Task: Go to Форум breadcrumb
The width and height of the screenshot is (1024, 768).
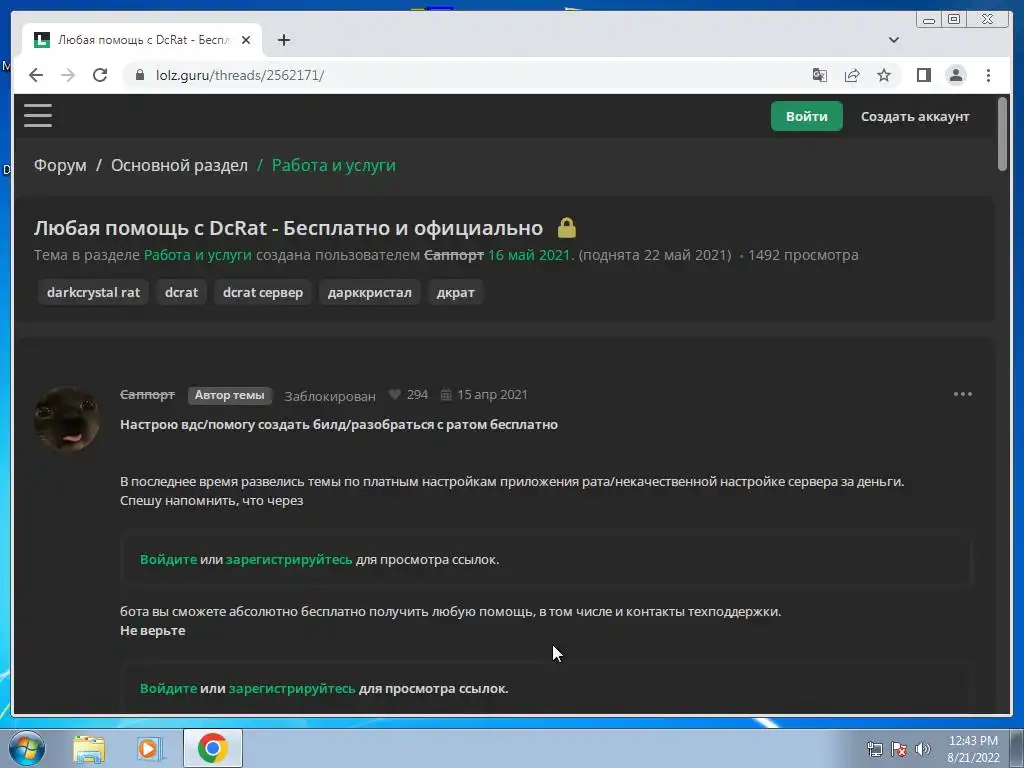Action: pos(60,165)
